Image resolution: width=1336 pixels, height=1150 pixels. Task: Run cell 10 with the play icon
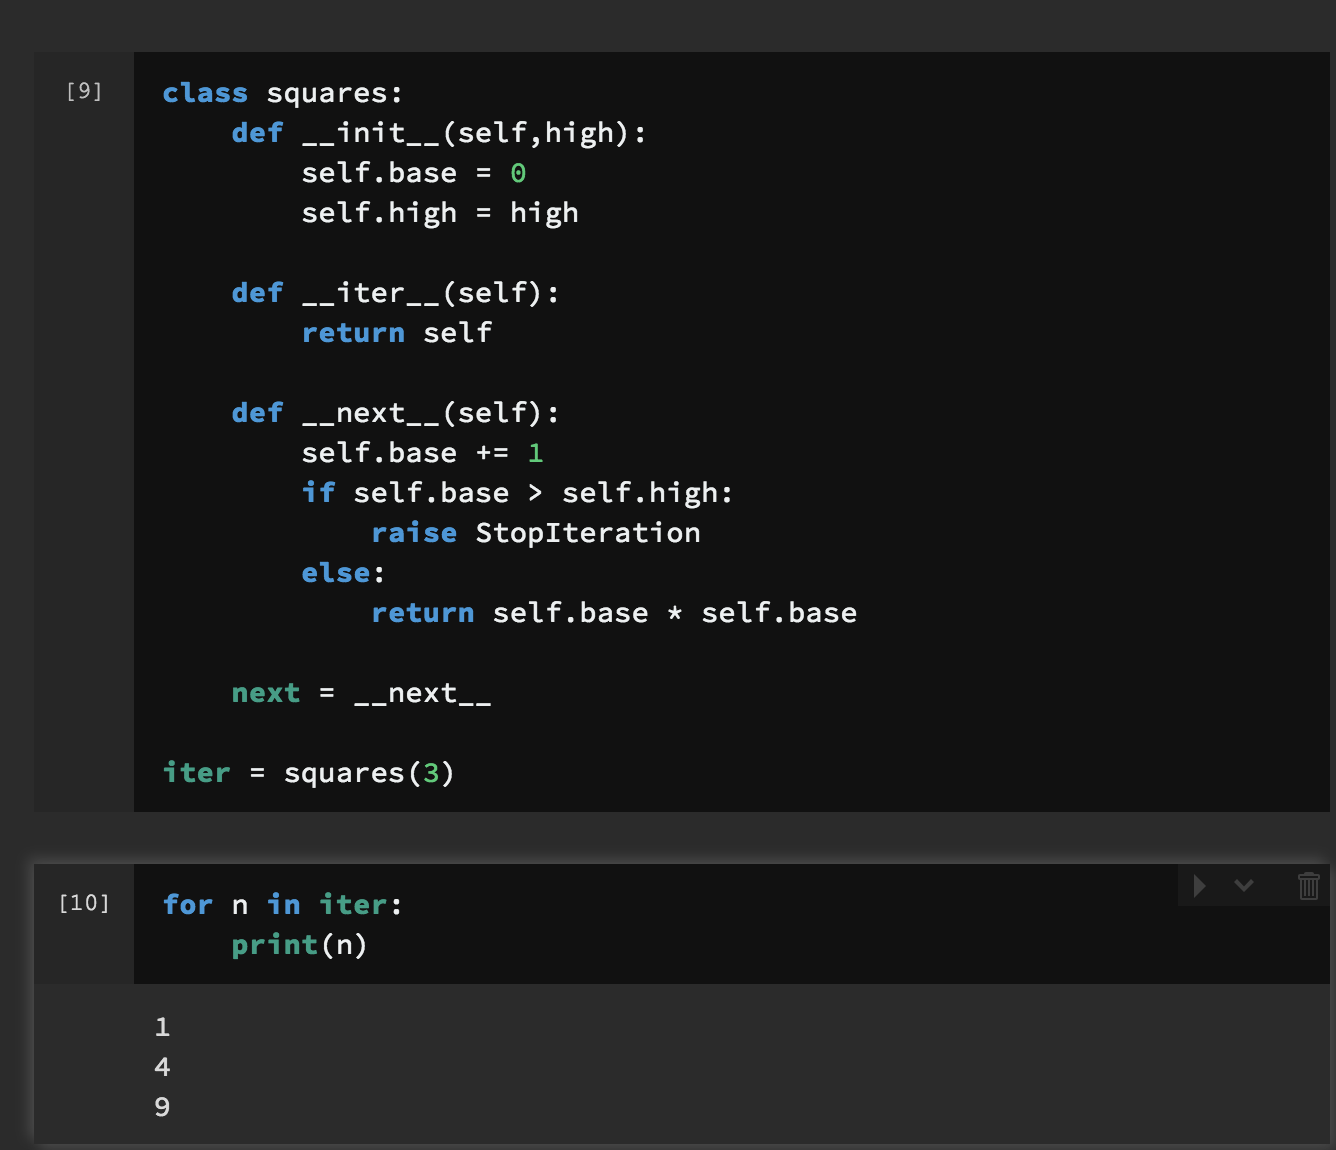coord(1200,886)
